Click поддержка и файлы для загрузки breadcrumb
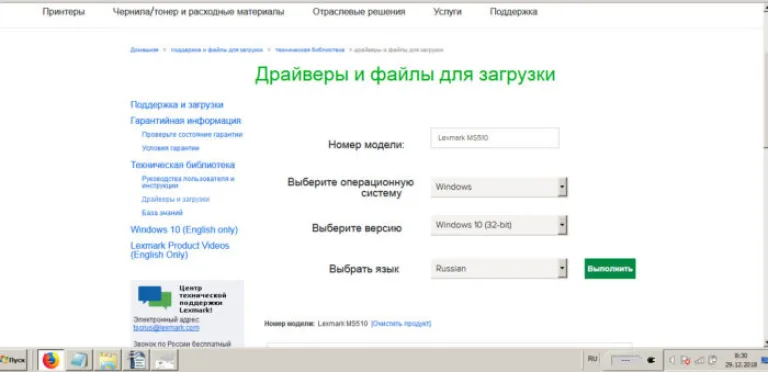 click(x=217, y=50)
